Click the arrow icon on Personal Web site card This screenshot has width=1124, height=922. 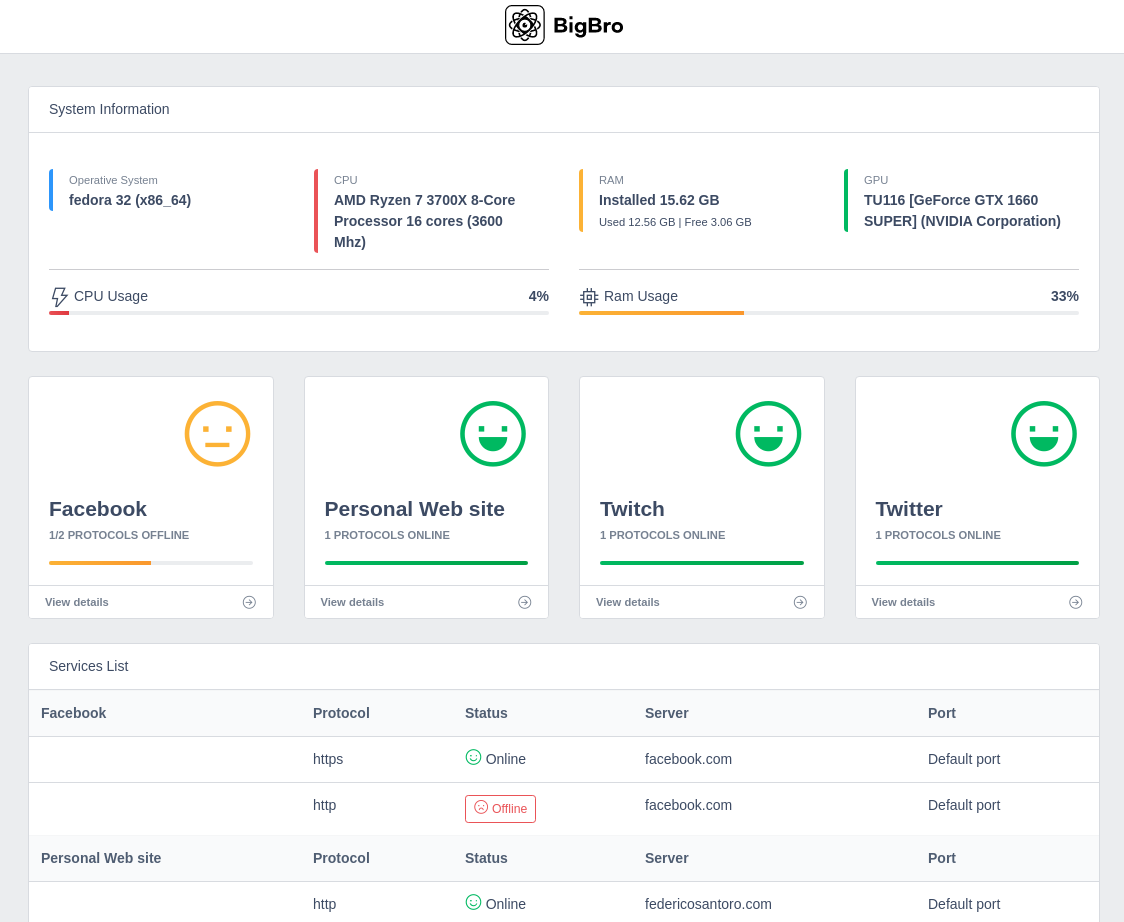point(525,602)
